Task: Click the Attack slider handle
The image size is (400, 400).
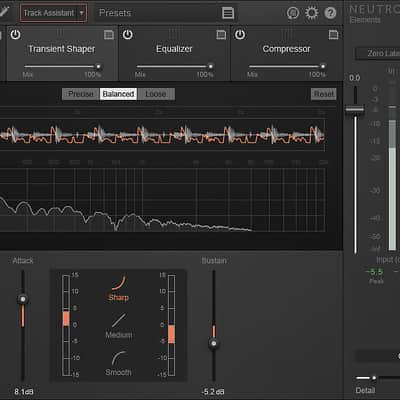Action: 23,299
